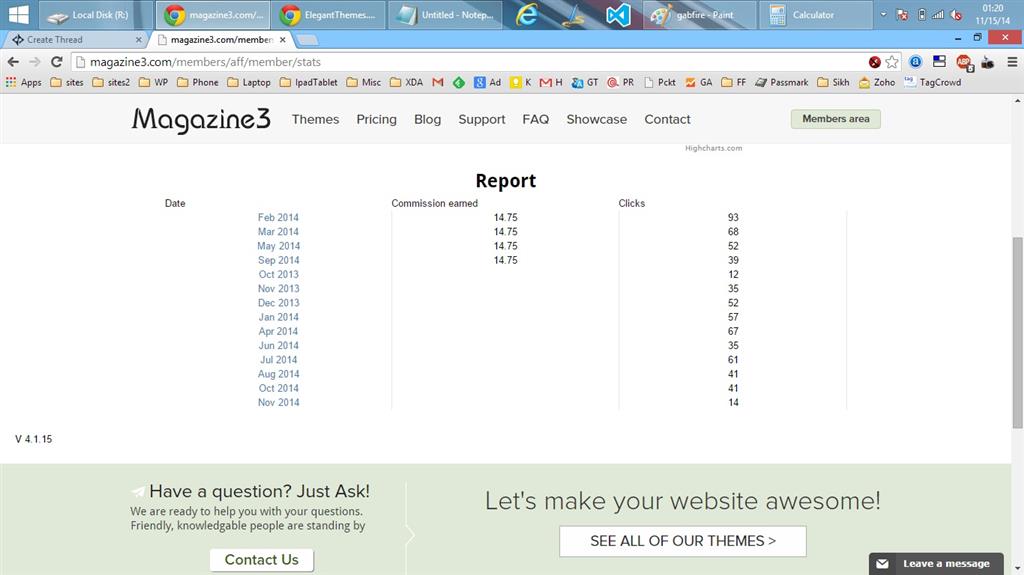Open the Oct 2013 report link
Image resolution: width=1024 pixels, height=575 pixels.
(x=279, y=274)
